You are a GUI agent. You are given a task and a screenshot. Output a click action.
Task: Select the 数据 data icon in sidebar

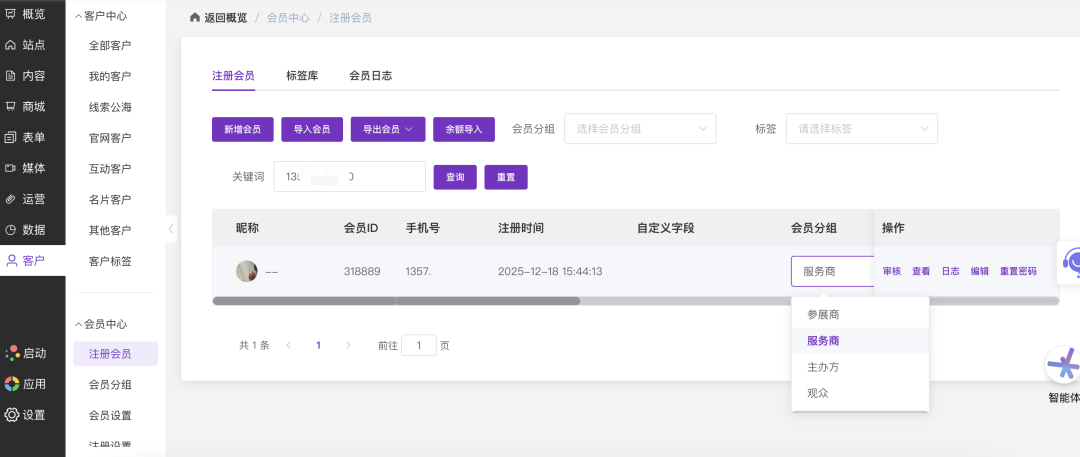[11, 229]
